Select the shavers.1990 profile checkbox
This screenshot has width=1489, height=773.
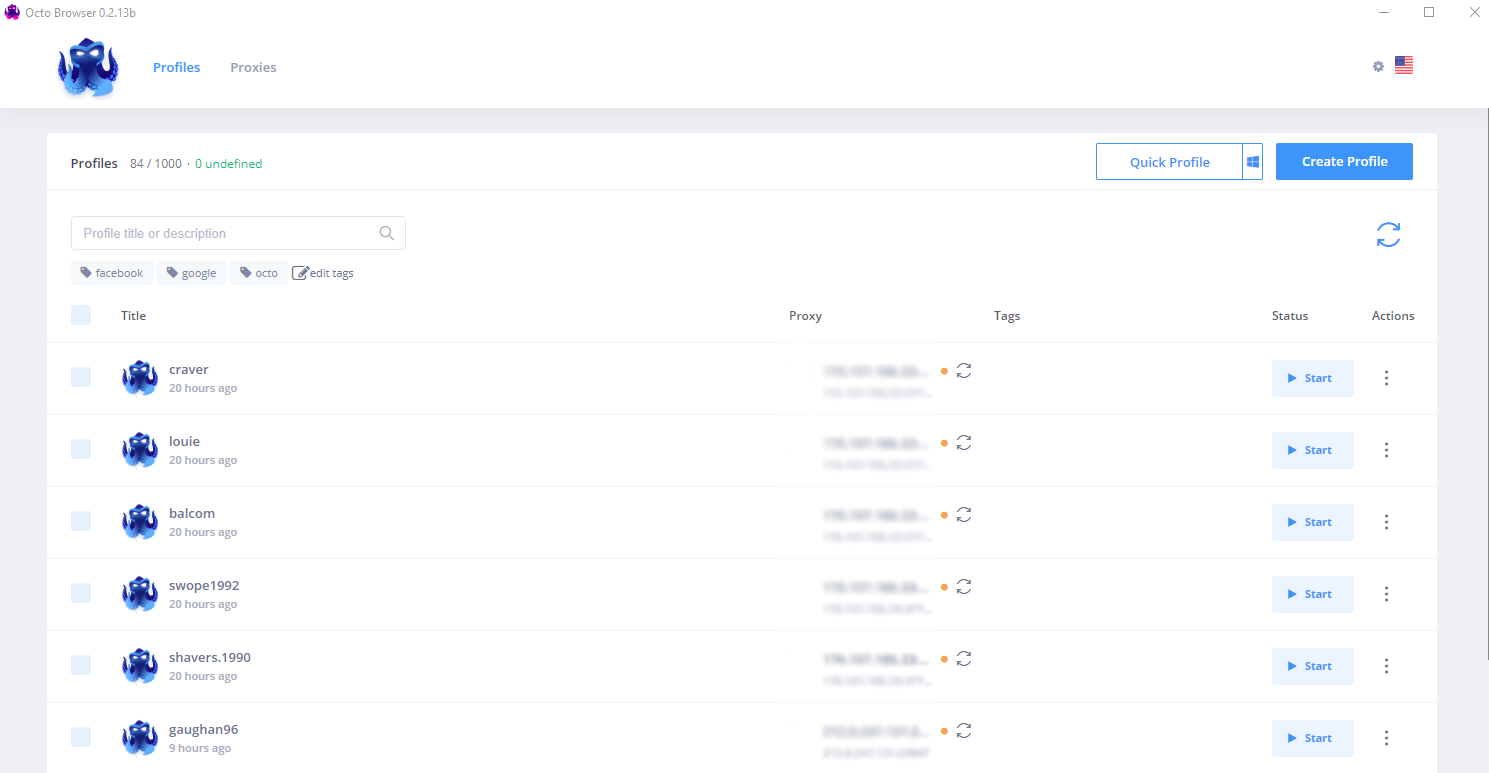81,665
